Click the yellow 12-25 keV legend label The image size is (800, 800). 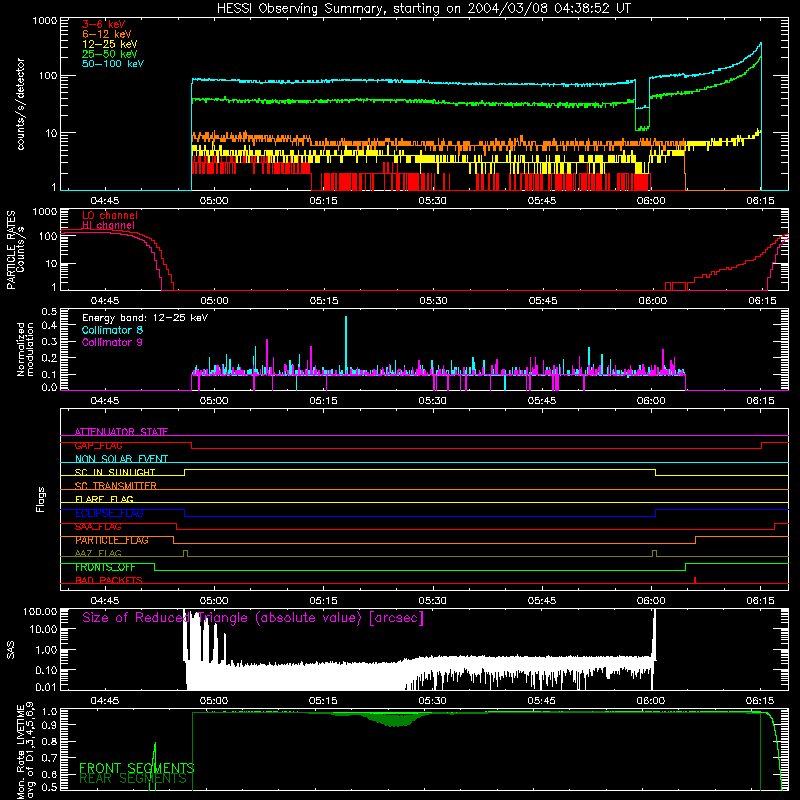(110, 44)
